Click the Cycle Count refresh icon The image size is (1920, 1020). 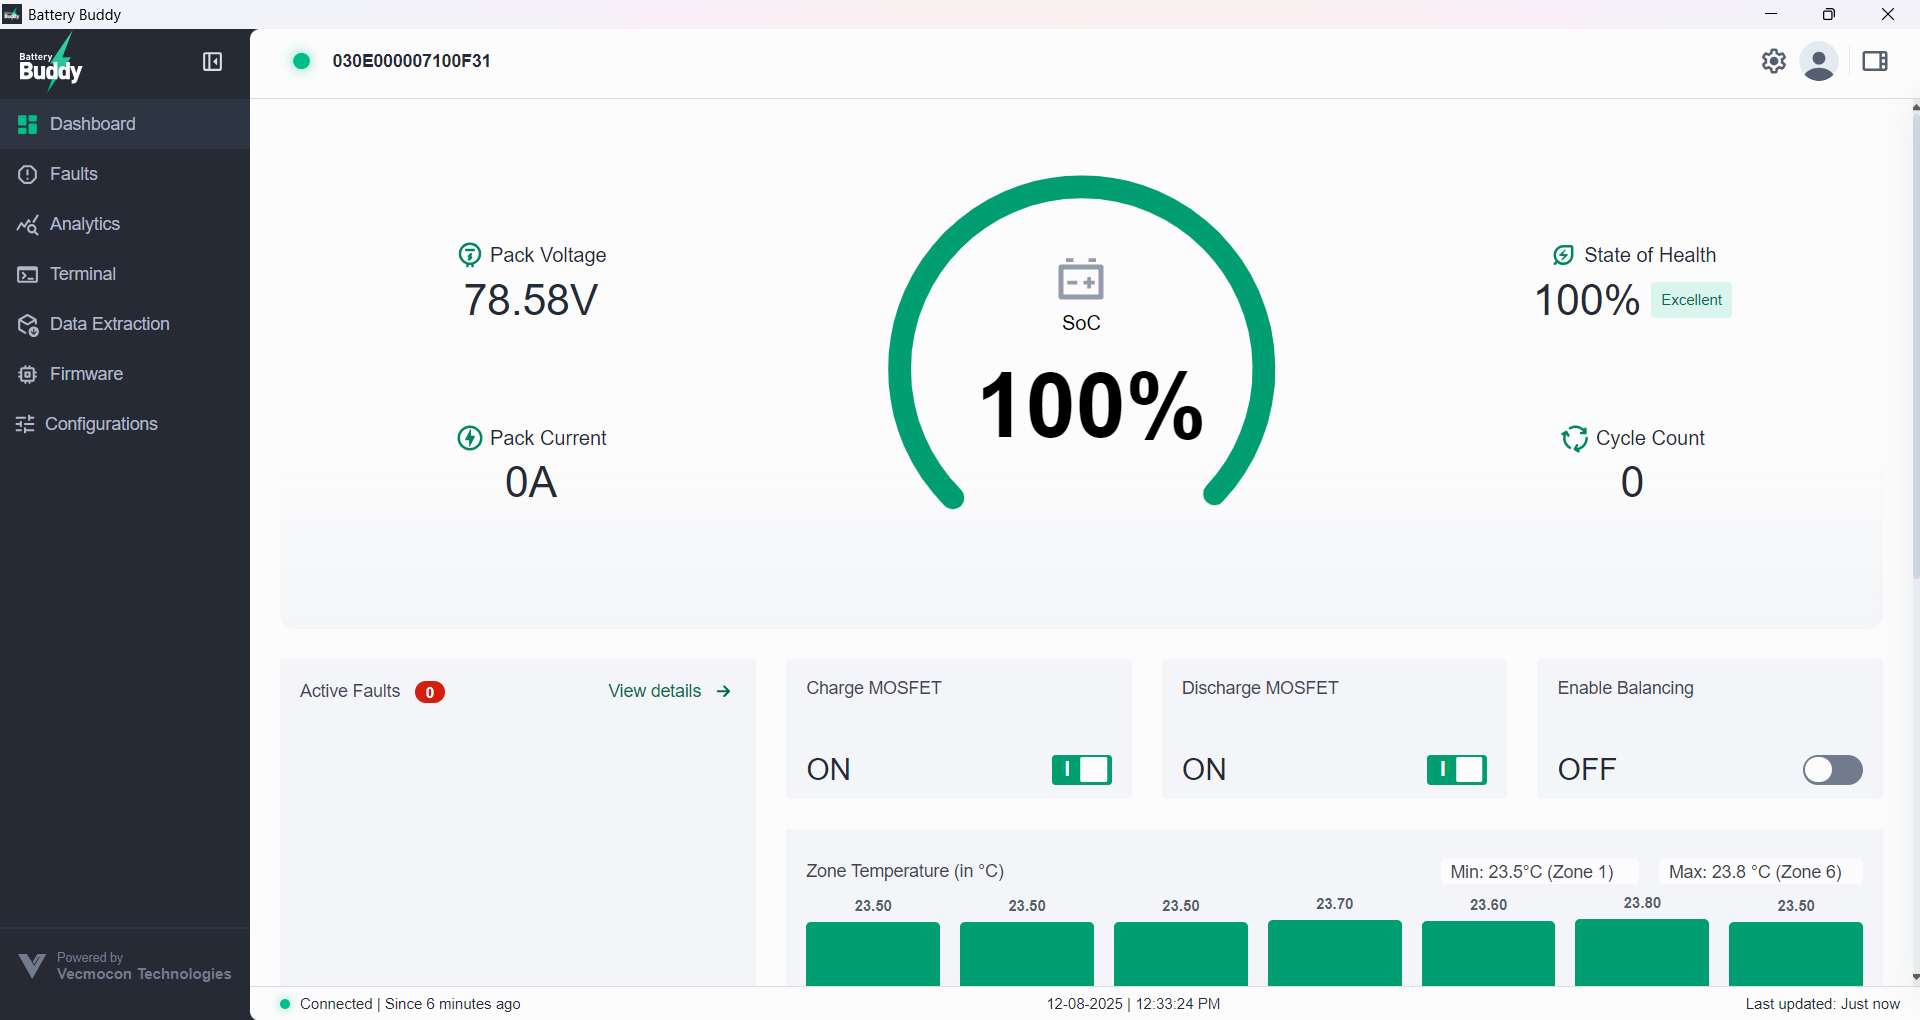pos(1574,438)
